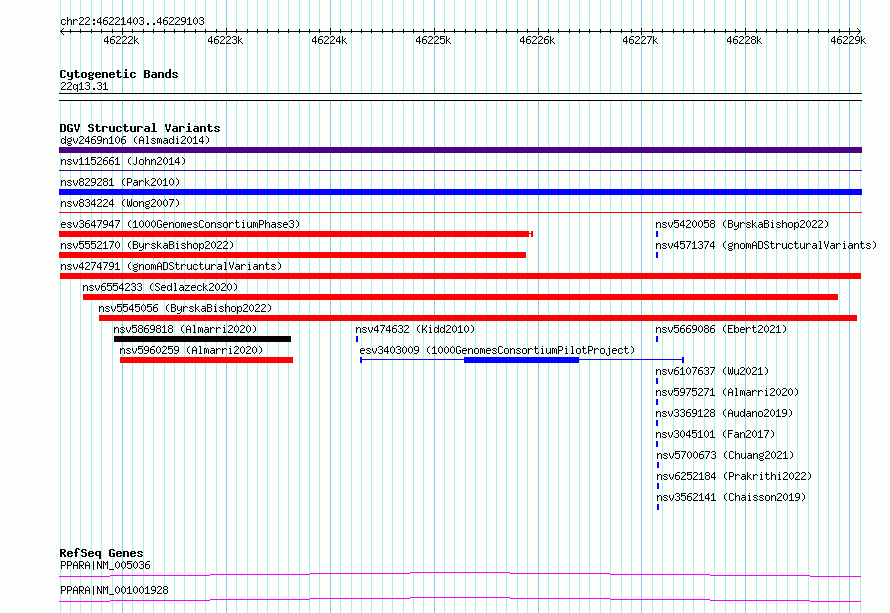Click the 46224k ruler position
Viewport: 890px width, 613px height.
coord(329,40)
